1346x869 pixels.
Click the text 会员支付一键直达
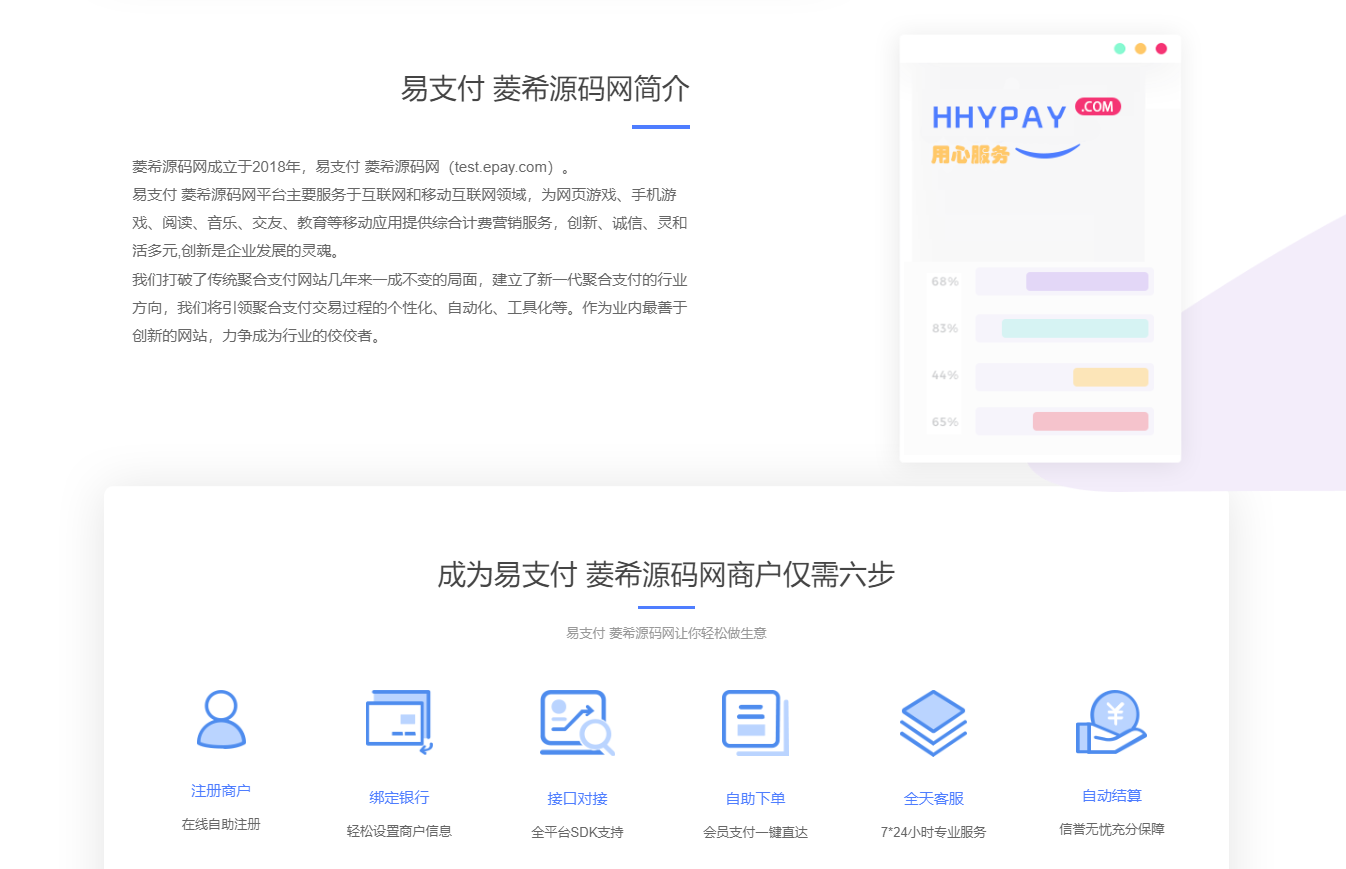coord(755,832)
